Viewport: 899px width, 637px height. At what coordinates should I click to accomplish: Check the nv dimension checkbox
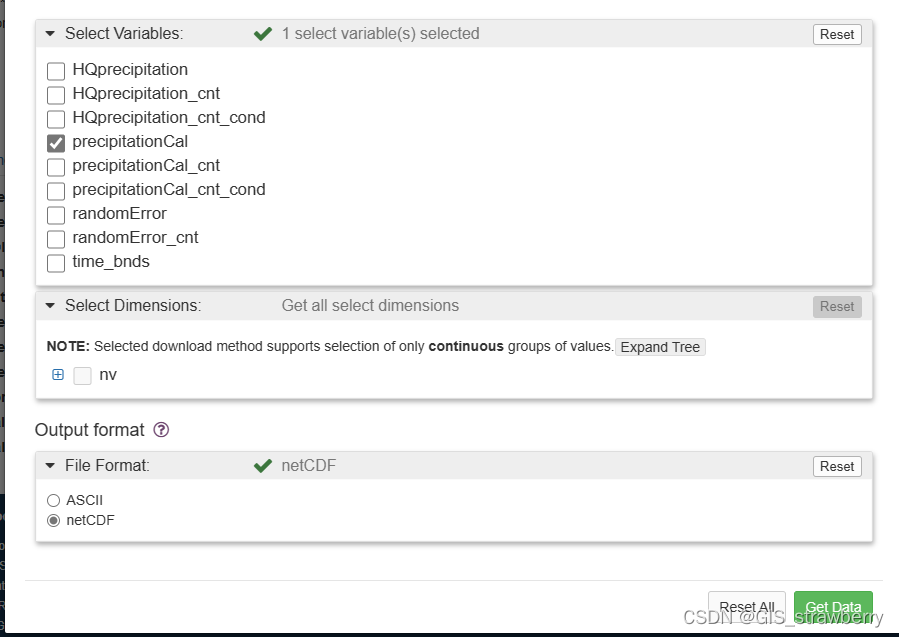coord(83,376)
